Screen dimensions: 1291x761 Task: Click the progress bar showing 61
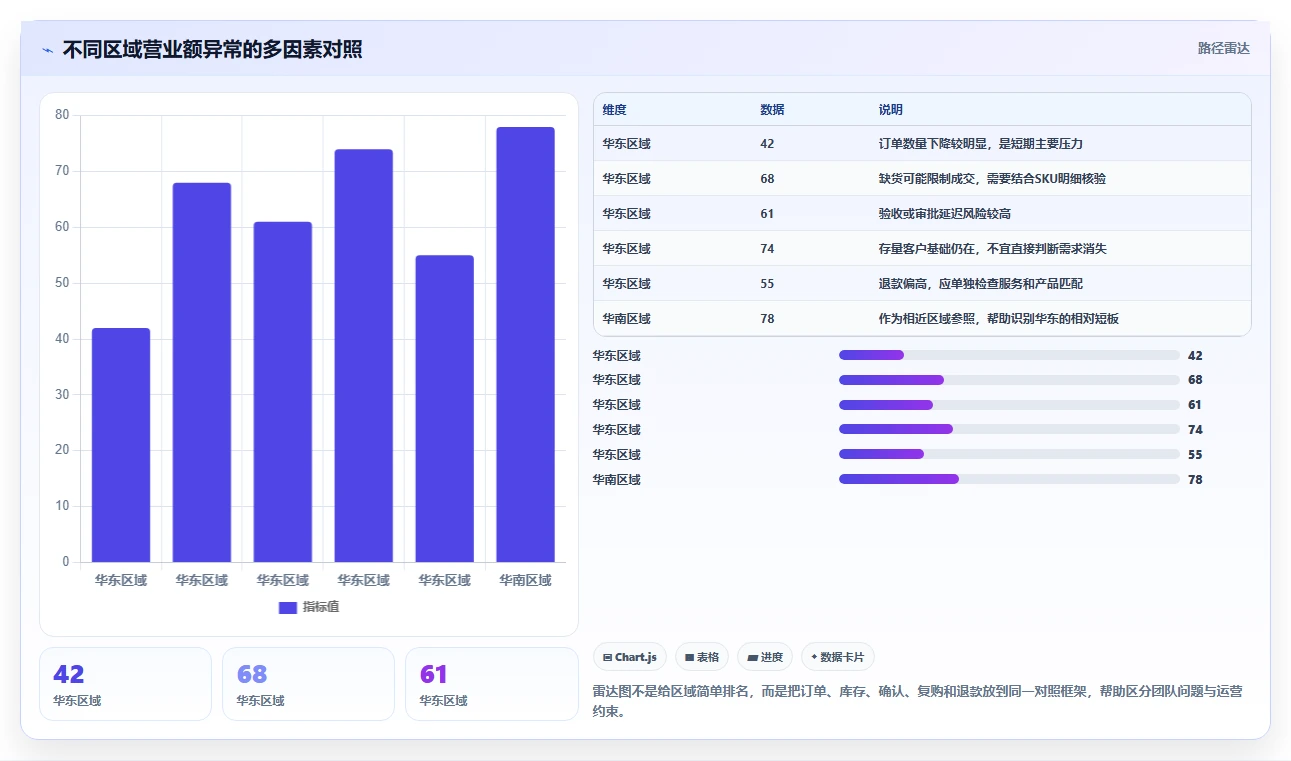point(1009,405)
